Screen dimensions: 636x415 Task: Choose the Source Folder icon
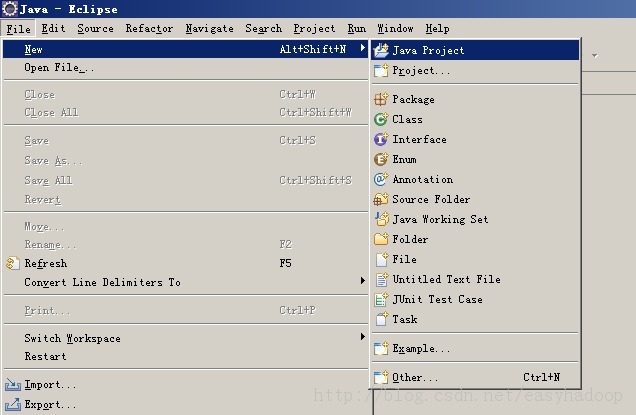[x=381, y=199]
